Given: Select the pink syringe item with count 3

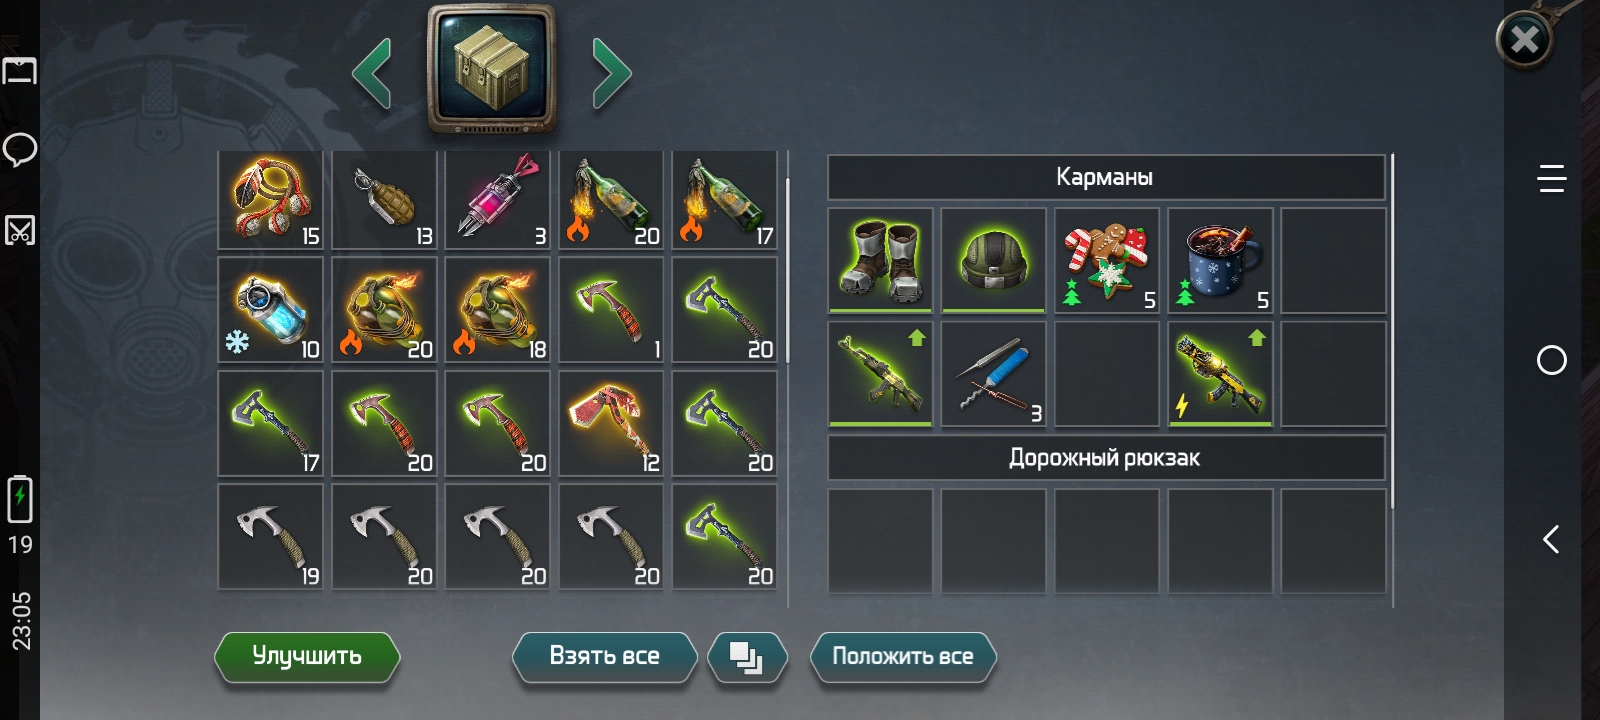Looking at the screenshot, I should [x=498, y=200].
